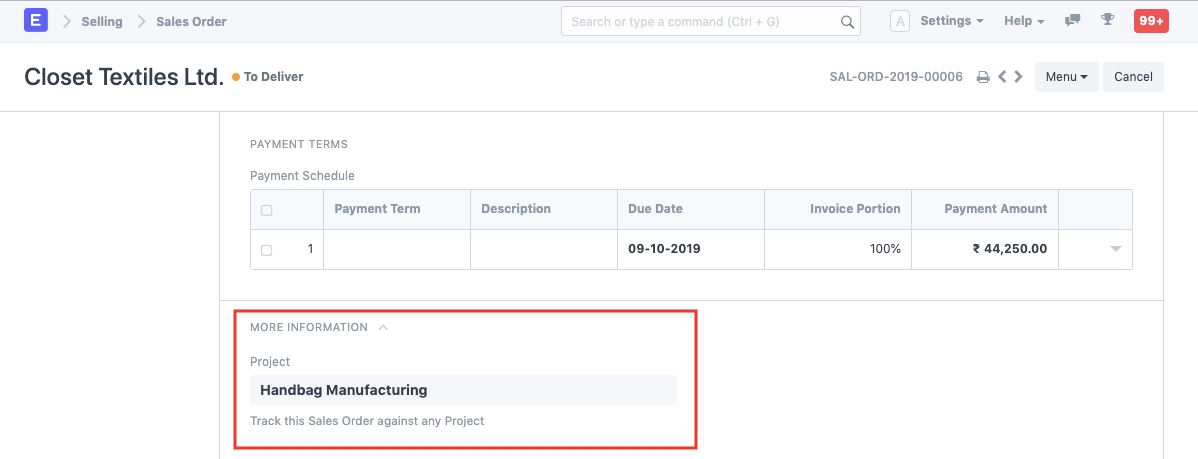Image resolution: width=1198 pixels, height=459 pixels.
Task: Click the Project field Handbag Manufacturing
Action: pos(463,390)
